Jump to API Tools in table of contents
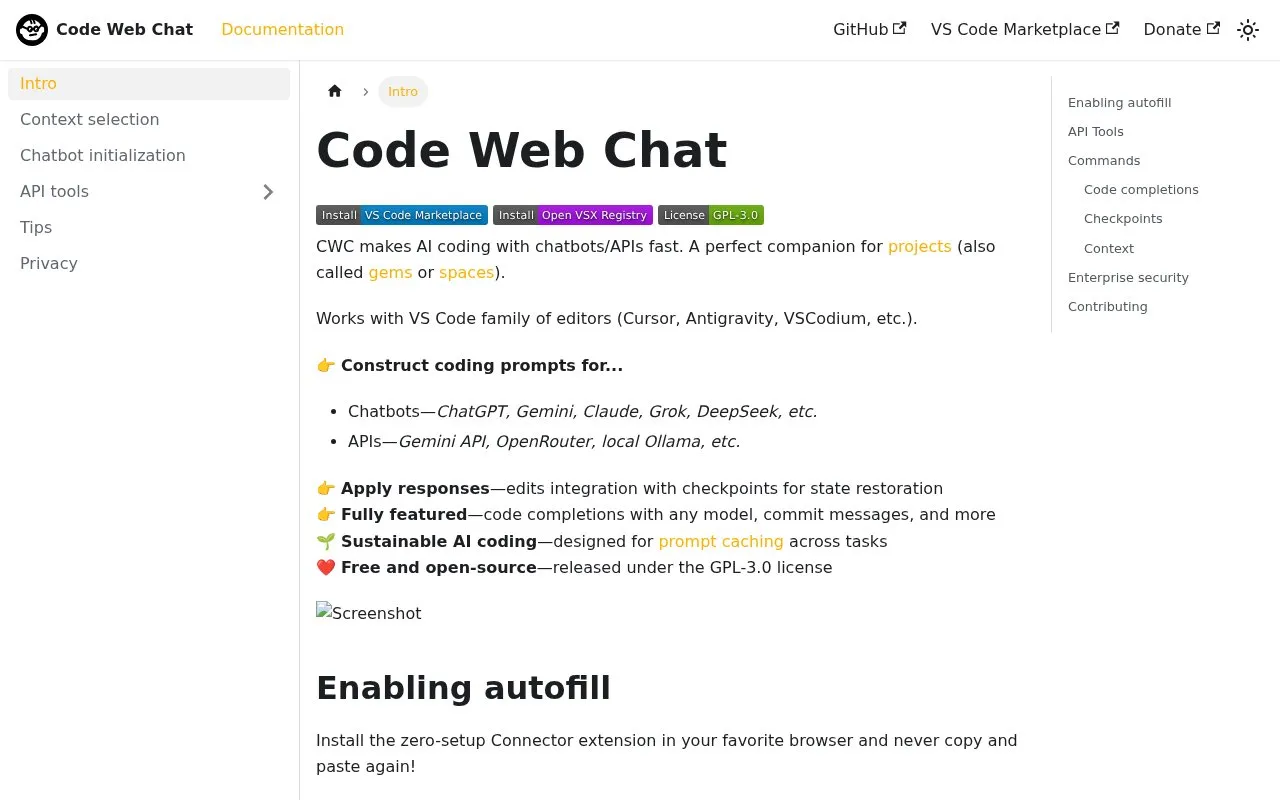1280x800 pixels. 1096,132
